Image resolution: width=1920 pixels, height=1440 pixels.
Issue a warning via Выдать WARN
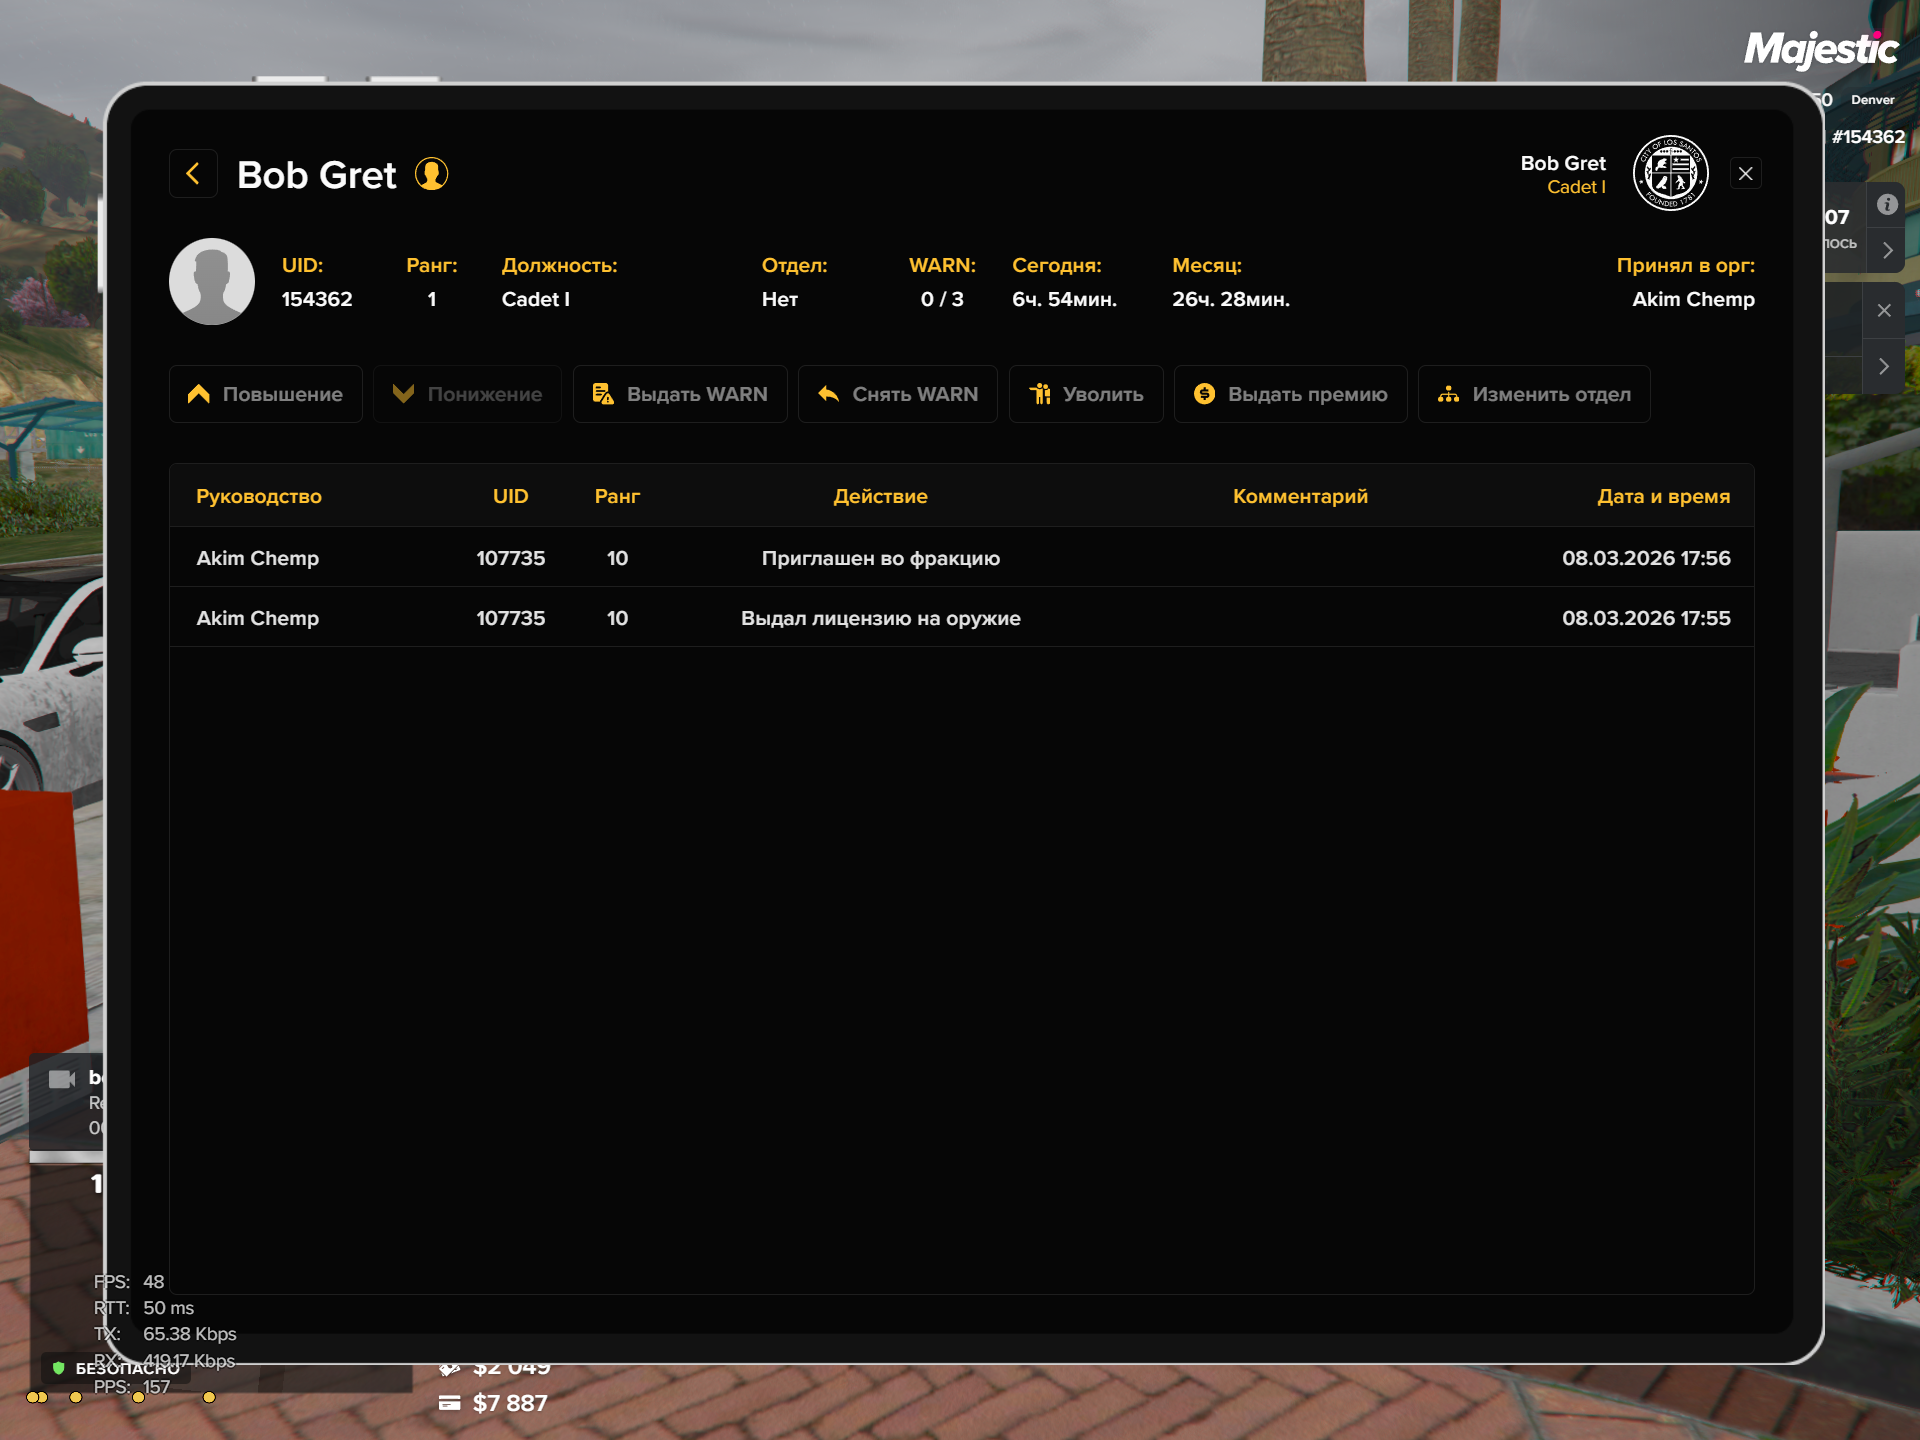680,394
